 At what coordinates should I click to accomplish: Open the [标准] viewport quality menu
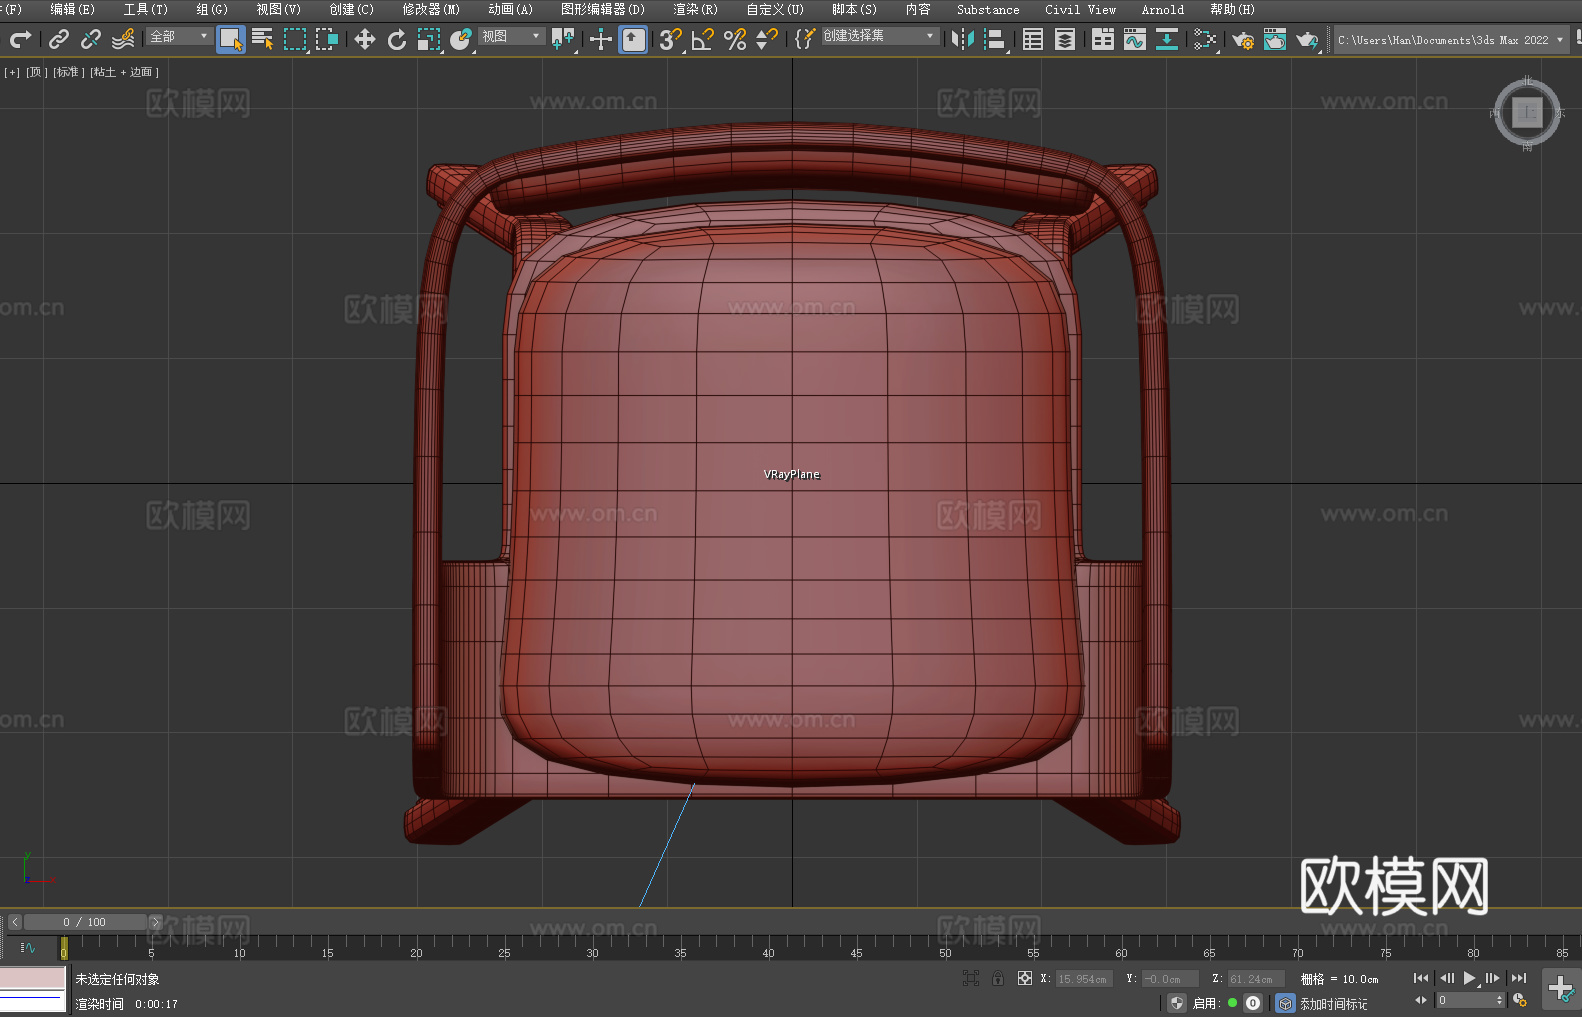click(68, 72)
